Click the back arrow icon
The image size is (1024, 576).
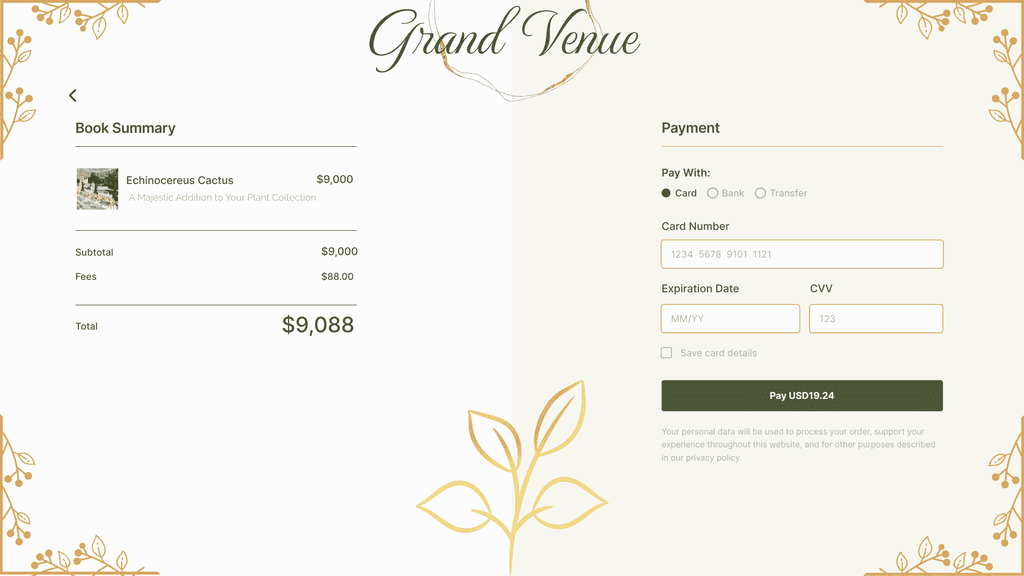73,96
